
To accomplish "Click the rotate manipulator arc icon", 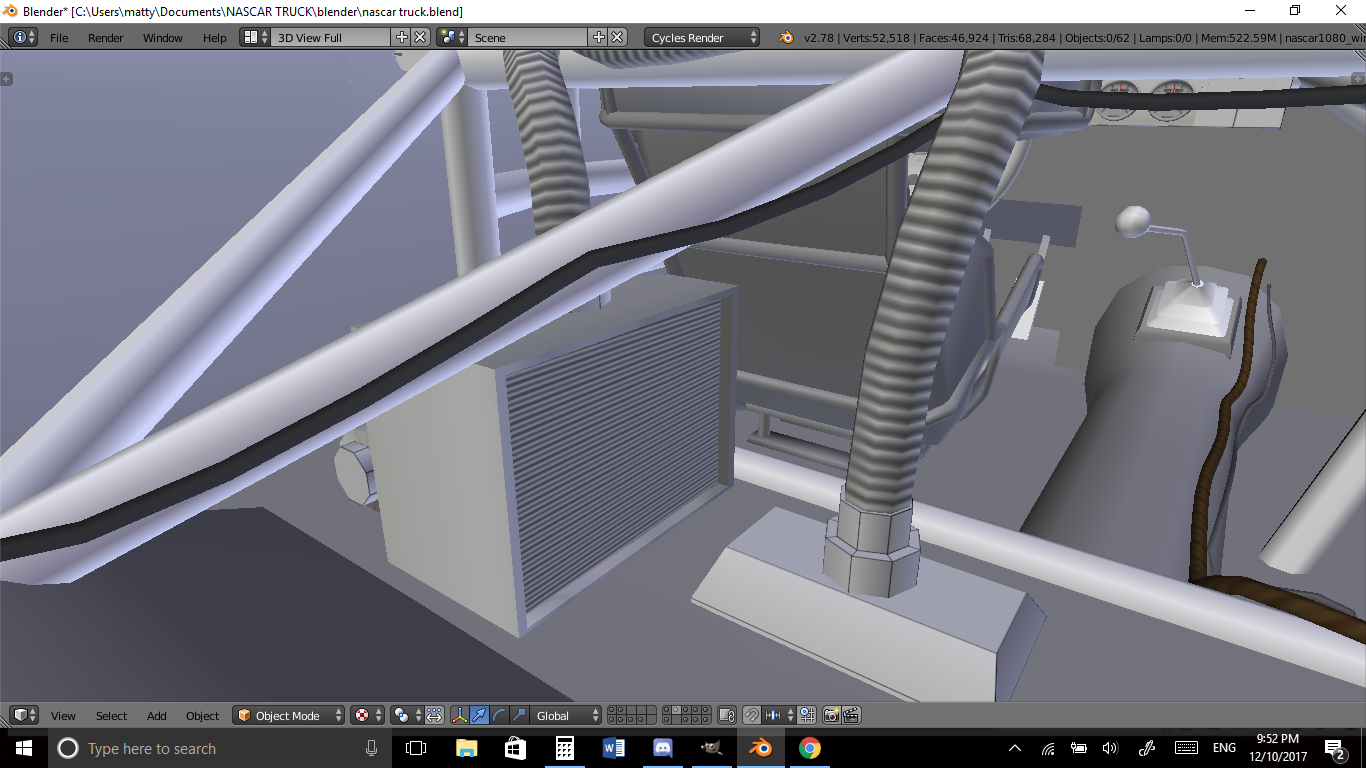I will tap(499, 715).
